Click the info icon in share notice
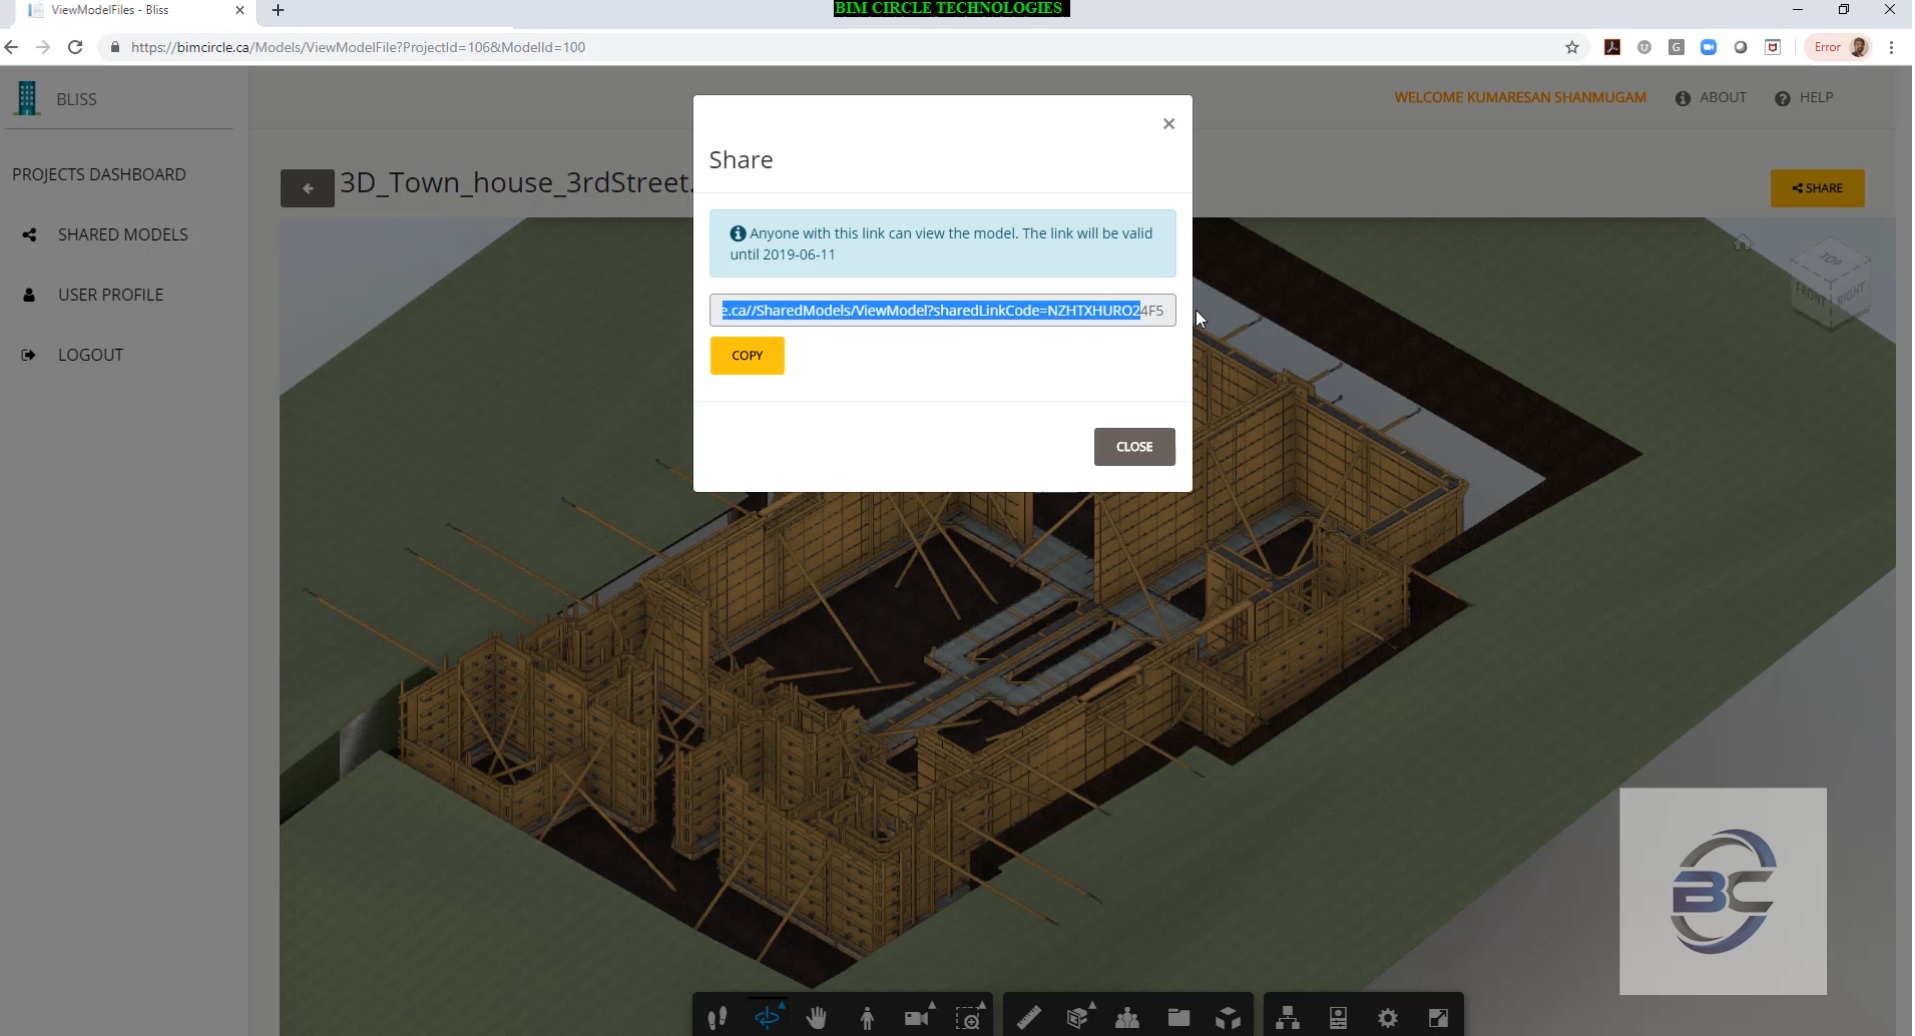The height and width of the screenshot is (1036, 1915). click(738, 233)
